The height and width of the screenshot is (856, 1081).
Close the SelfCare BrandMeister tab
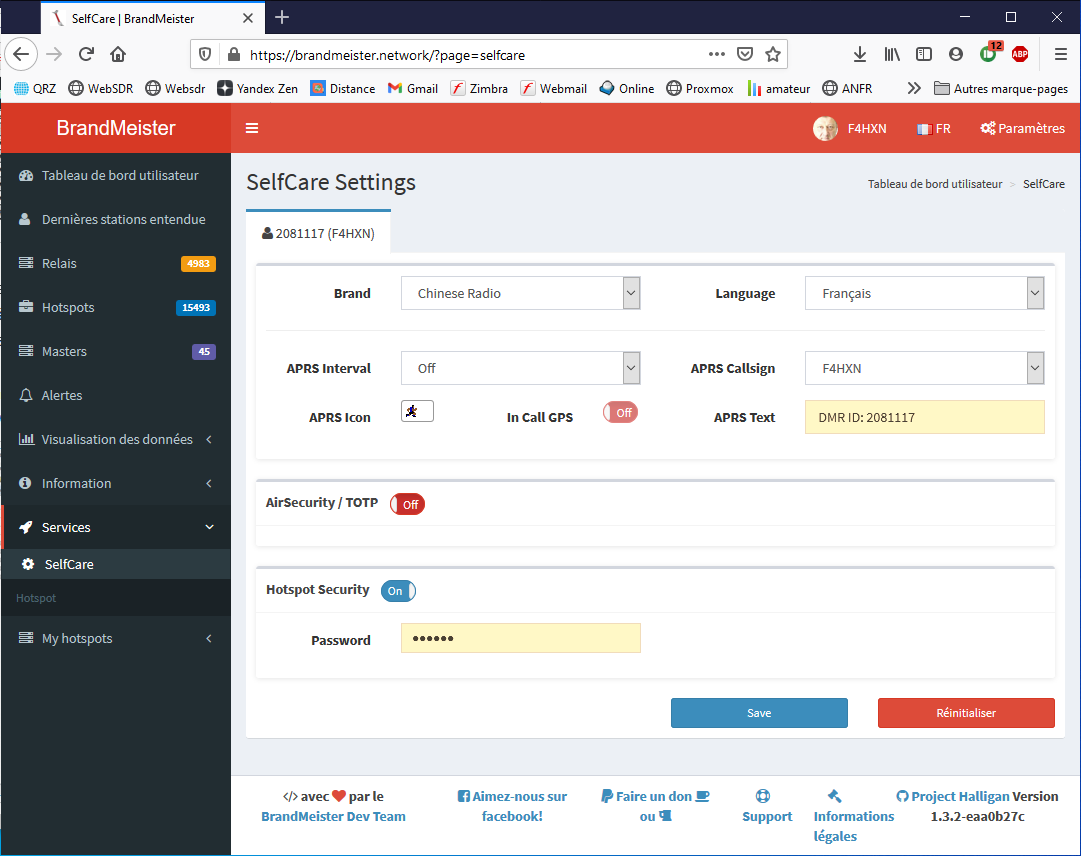[248, 18]
